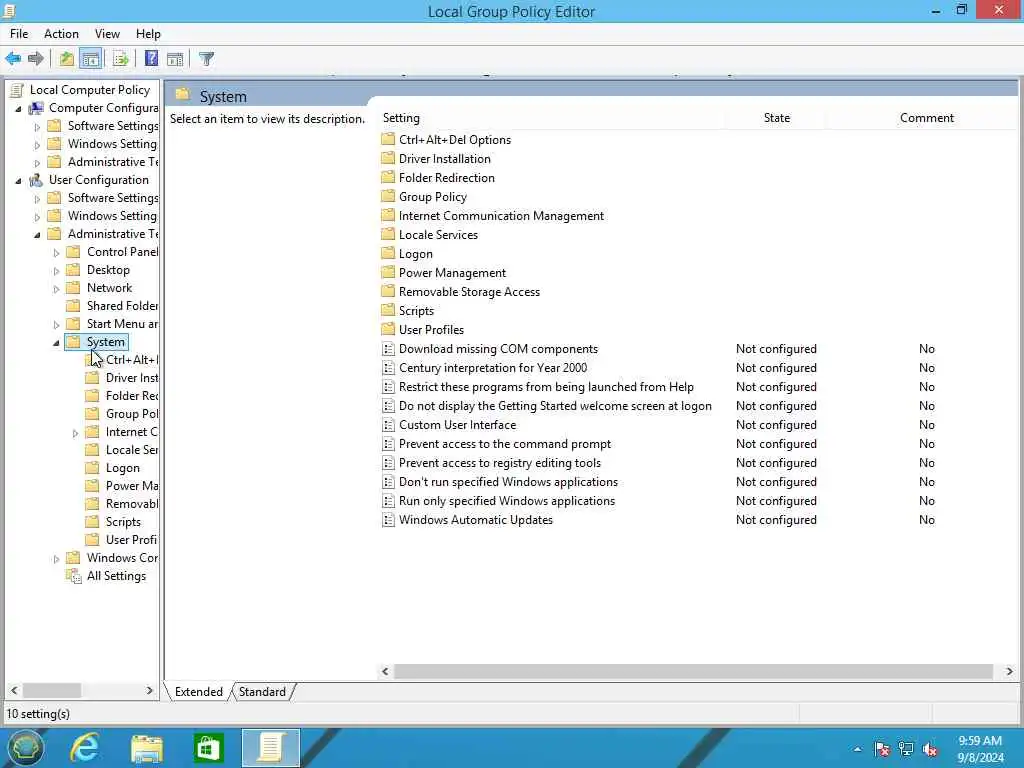Select Don't run specified Windows applications
Screen dimensions: 1024x768
(508, 482)
